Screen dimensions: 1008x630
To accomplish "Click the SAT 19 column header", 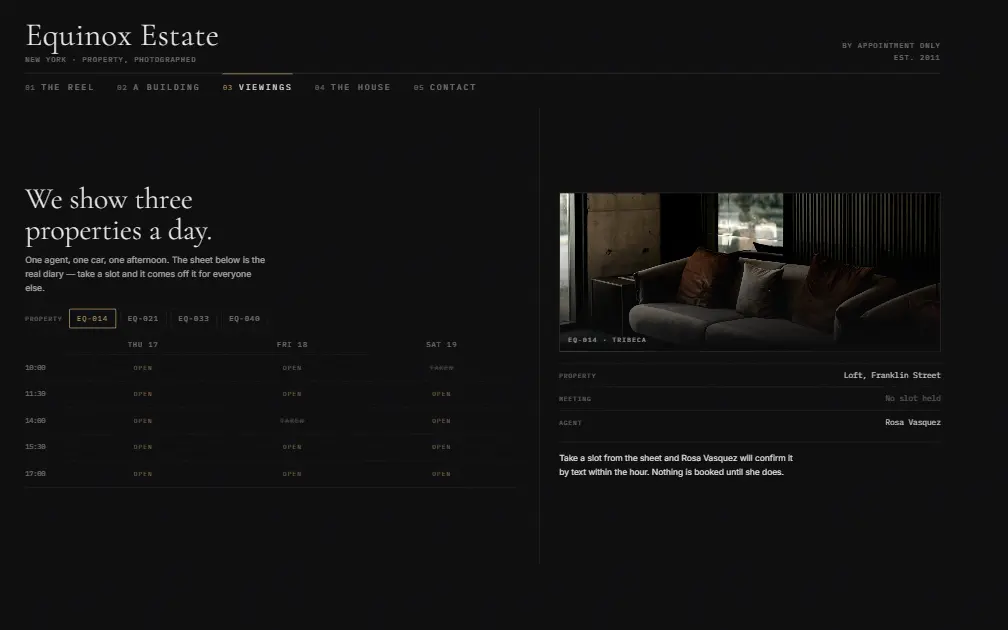I will click(x=441, y=345).
